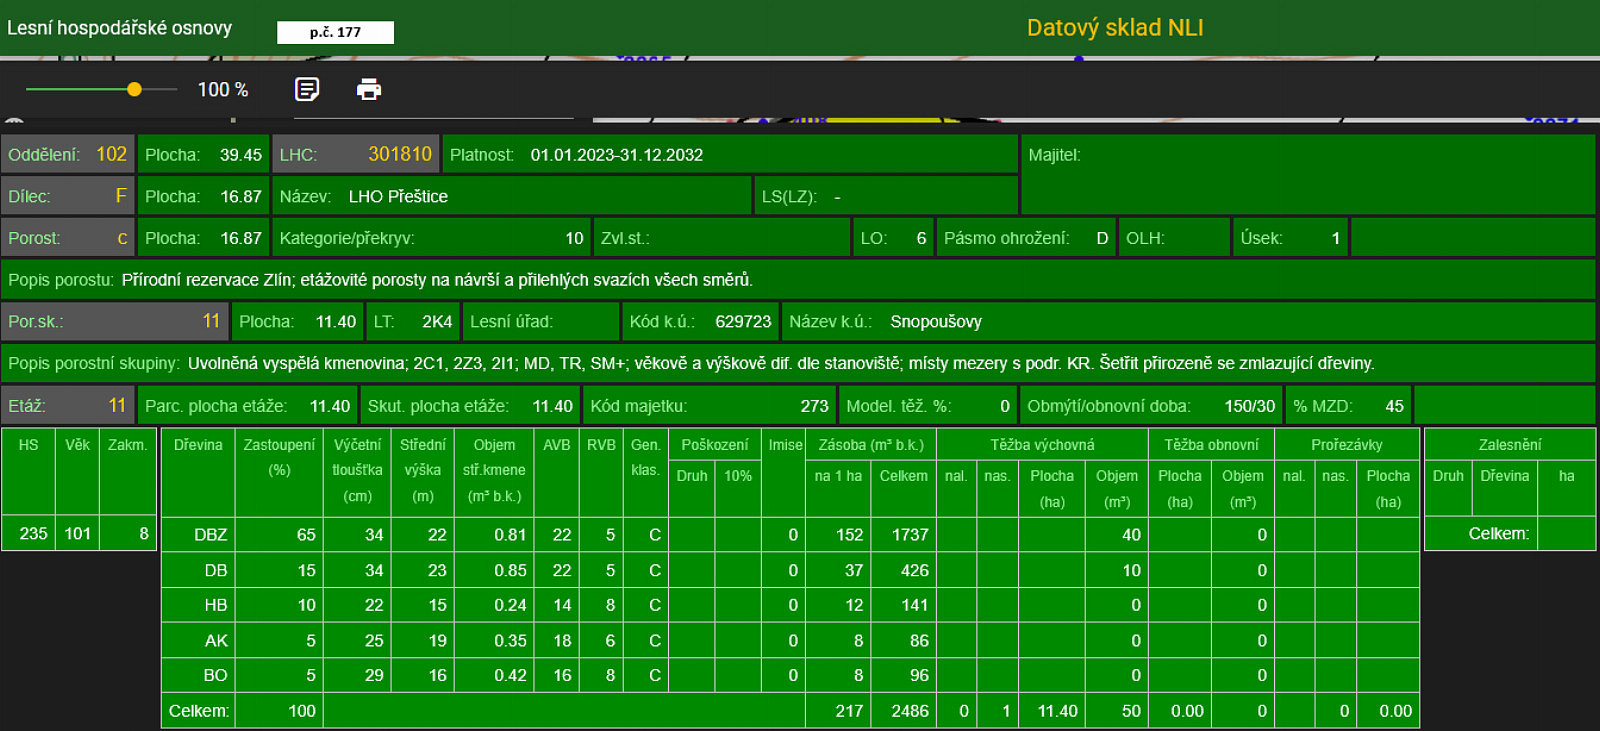Click Název k.ú. Snopoušovy cell
This screenshot has height=731, width=1600.
1188,321
